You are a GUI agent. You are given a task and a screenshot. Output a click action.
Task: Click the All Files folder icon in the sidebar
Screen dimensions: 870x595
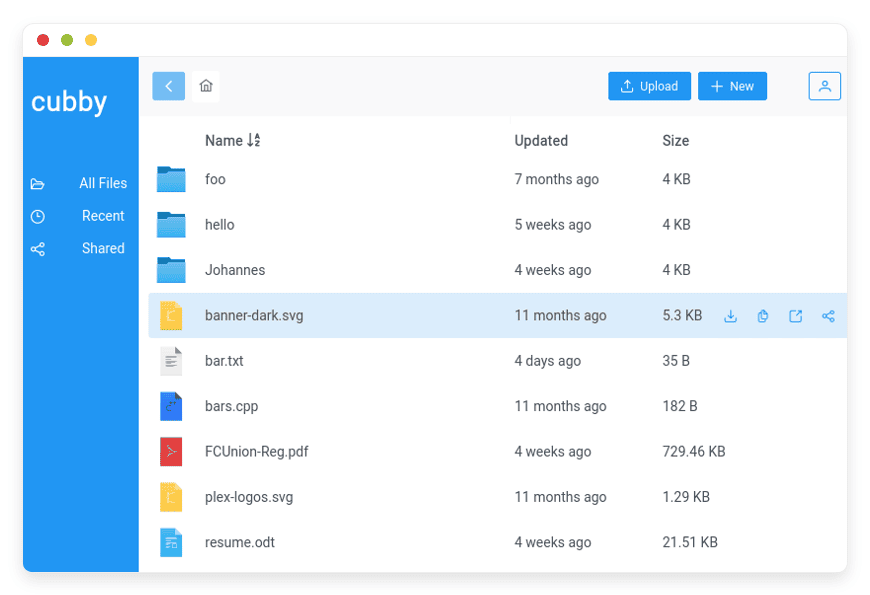pyautogui.click(x=38, y=184)
